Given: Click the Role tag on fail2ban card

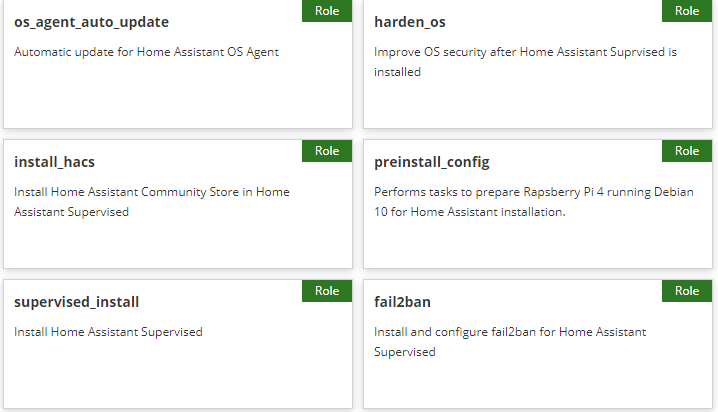Looking at the screenshot, I should tap(687, 291).
